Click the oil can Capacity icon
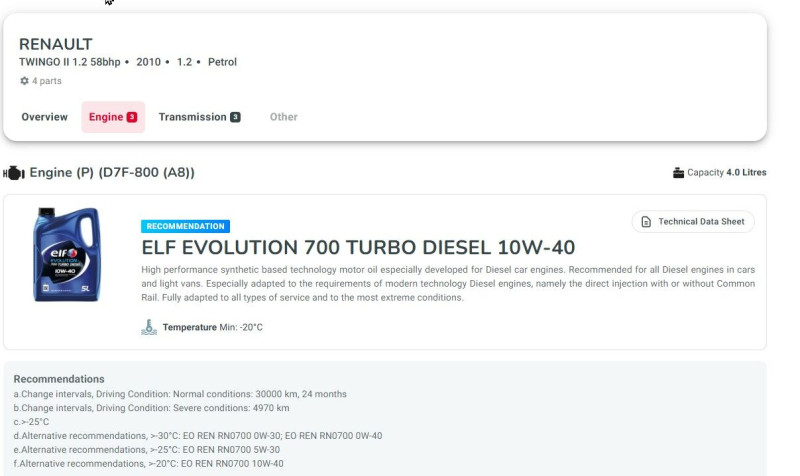Image resolution: width=800 pixels, height=476 pixels. tap(678, 172)
